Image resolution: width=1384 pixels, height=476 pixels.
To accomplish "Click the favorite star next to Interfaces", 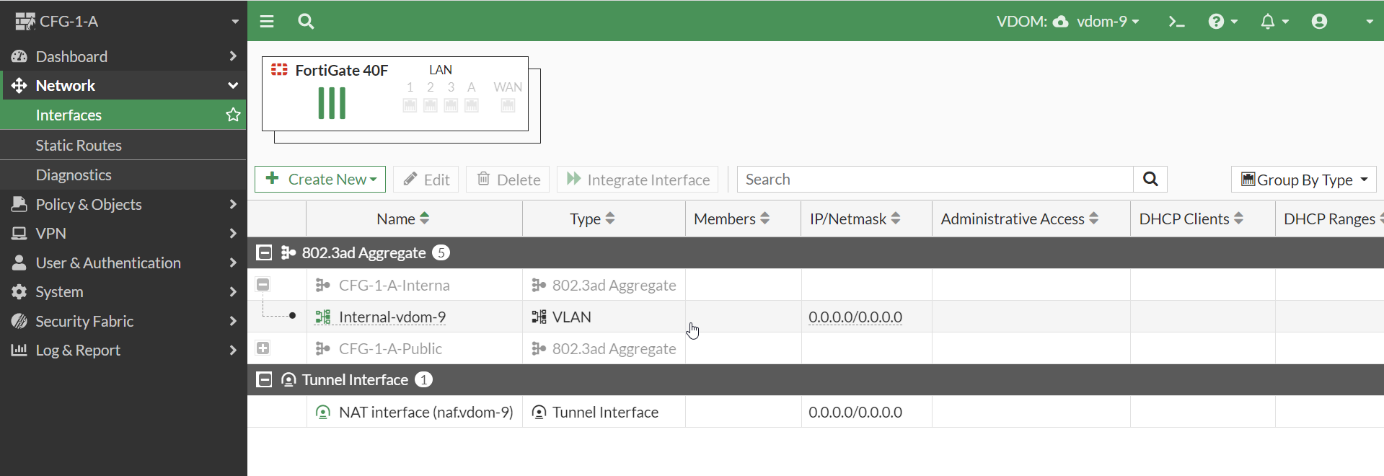I will pos(233,115).
